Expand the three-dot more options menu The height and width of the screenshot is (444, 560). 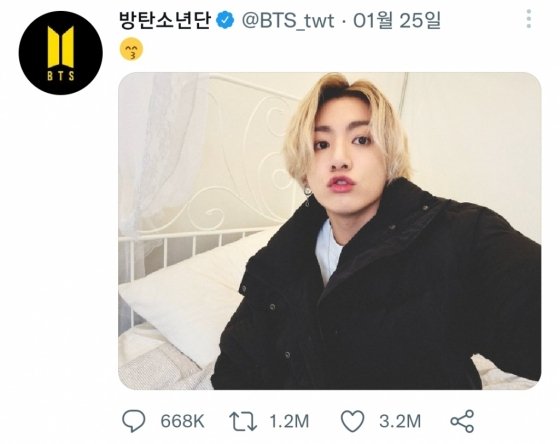tap(529, 19)
